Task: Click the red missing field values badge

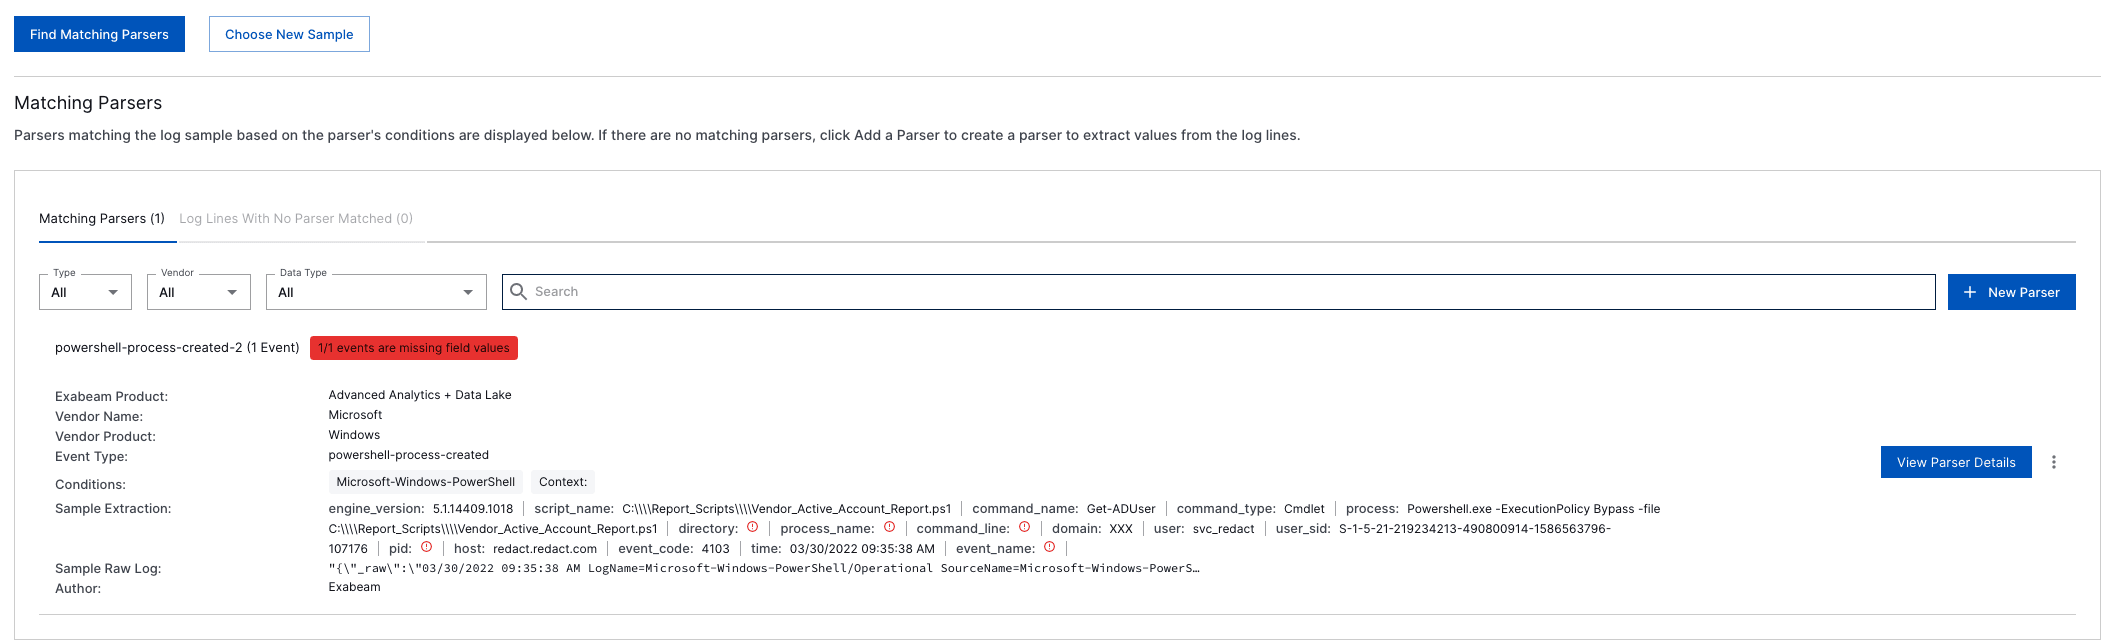Action: point(415,348)
